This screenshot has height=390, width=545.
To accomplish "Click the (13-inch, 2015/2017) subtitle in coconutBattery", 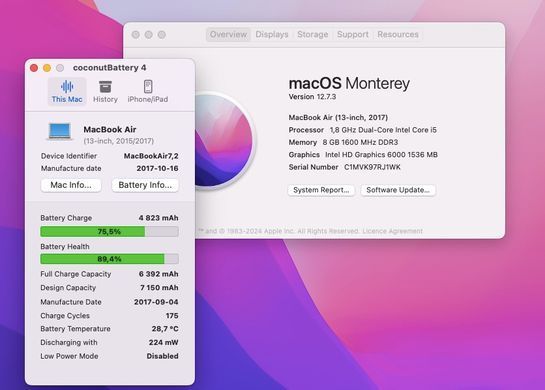I will point(119,141).
